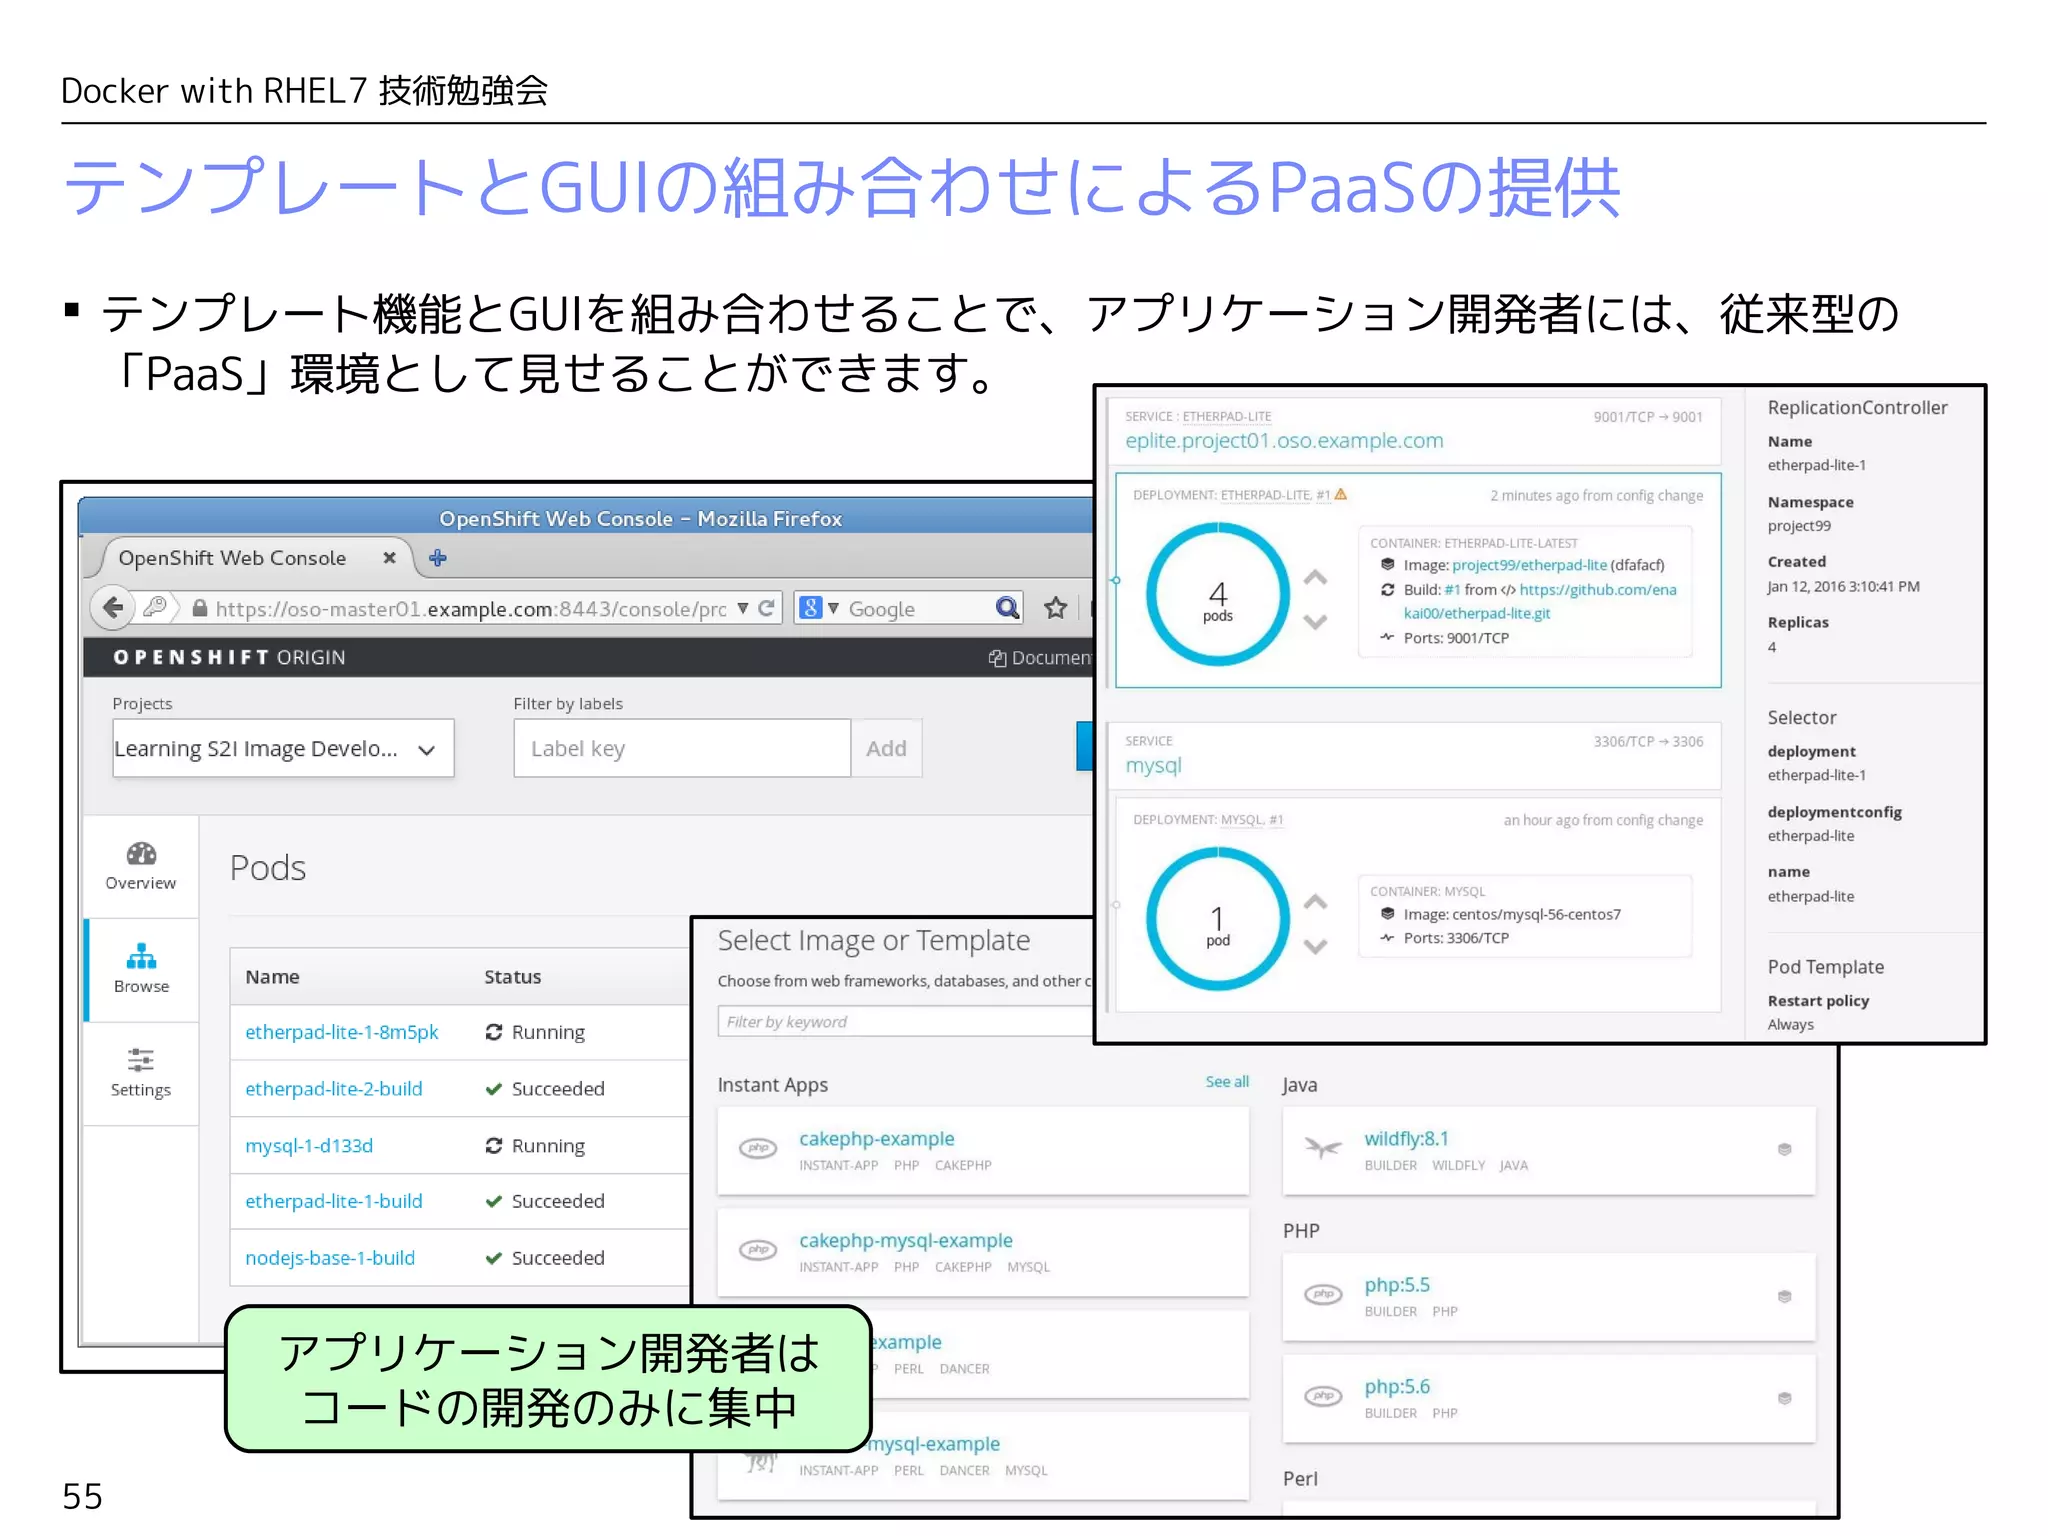Click the Name column header

(272, 977)
